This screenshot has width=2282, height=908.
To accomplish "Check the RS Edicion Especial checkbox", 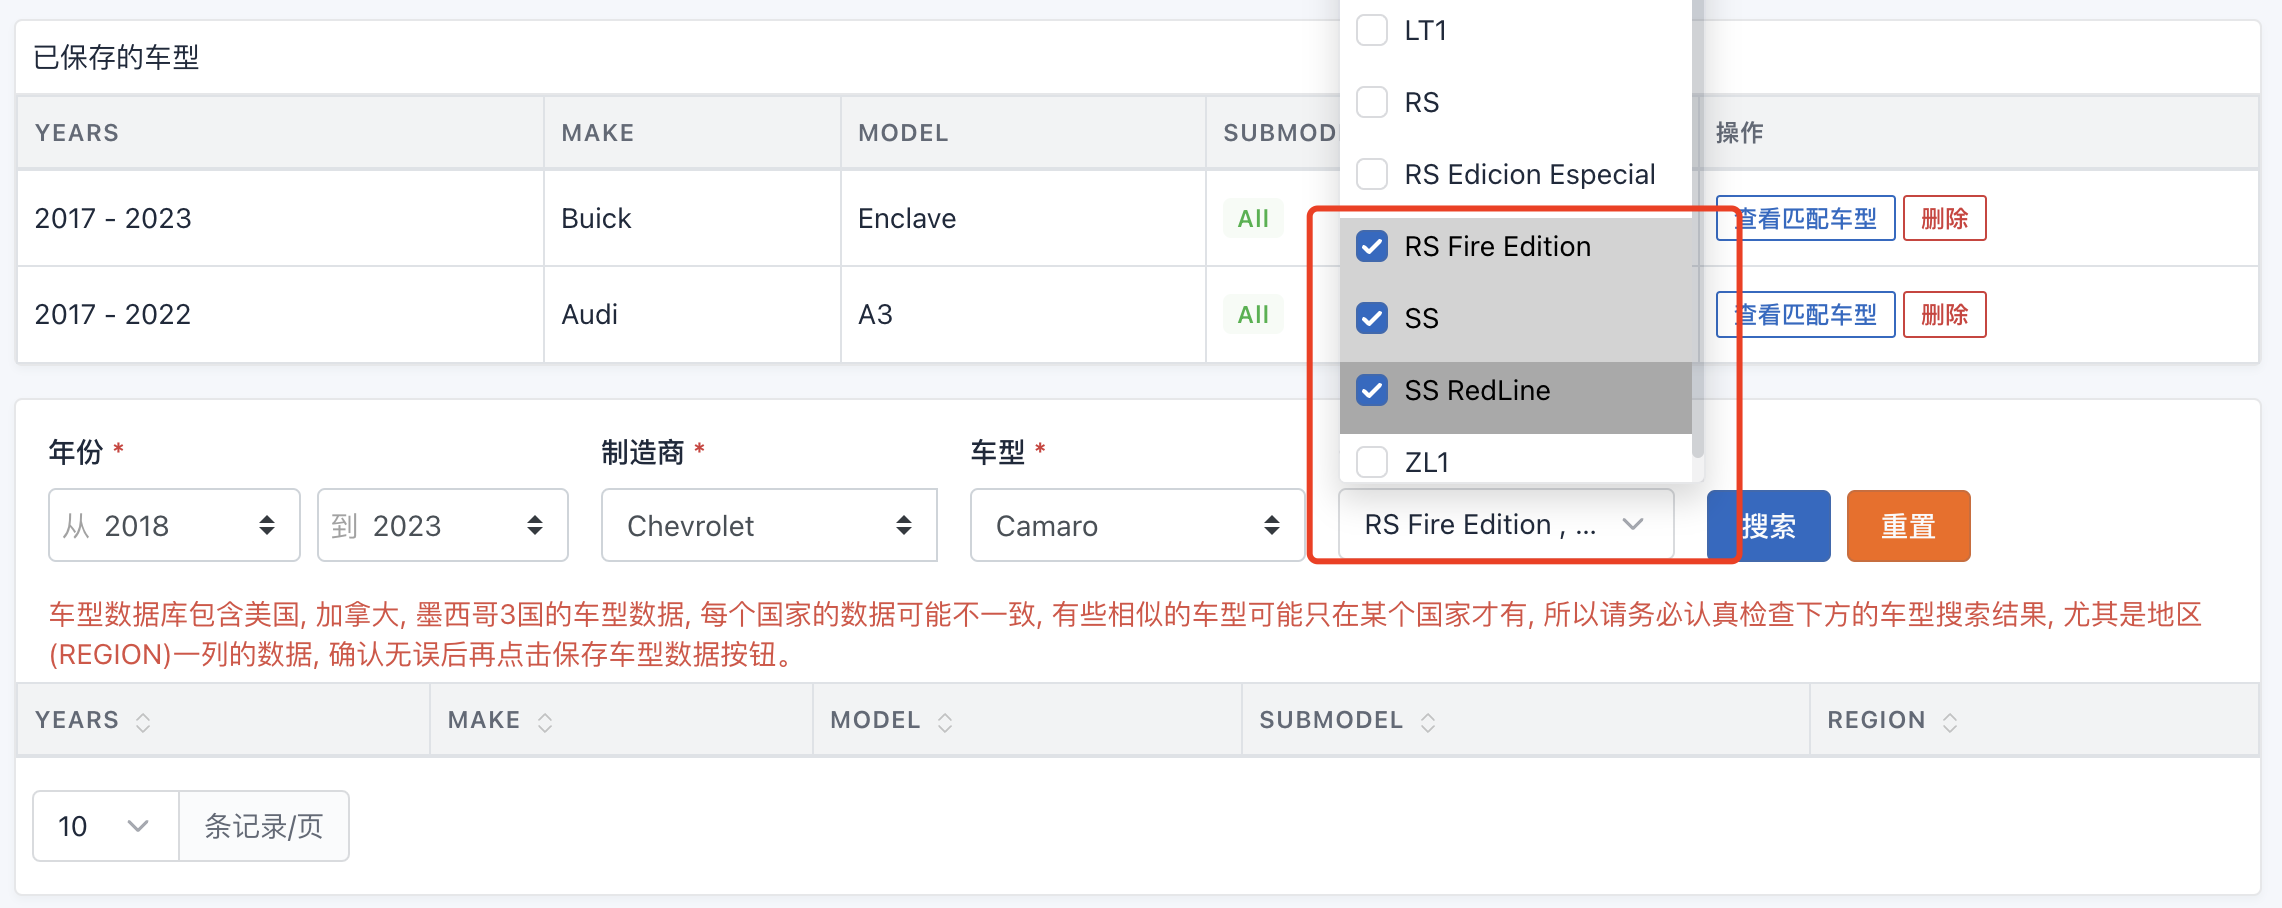I will pos(1372,174).
